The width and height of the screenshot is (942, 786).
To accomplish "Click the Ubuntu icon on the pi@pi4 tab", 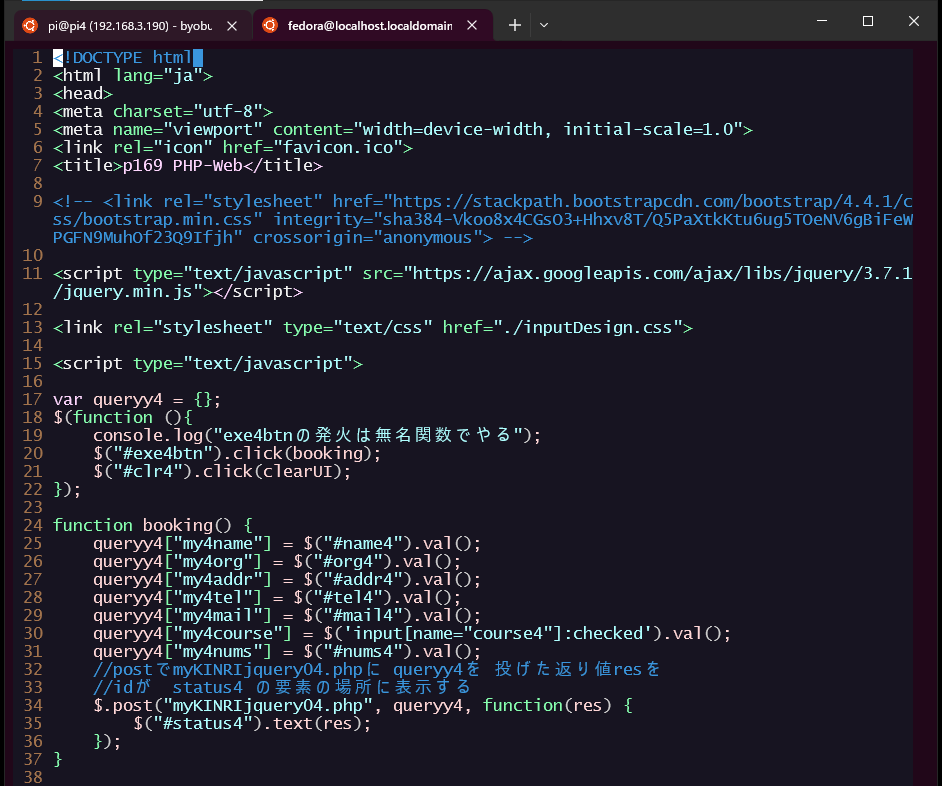I will click(x=29, y=26).
